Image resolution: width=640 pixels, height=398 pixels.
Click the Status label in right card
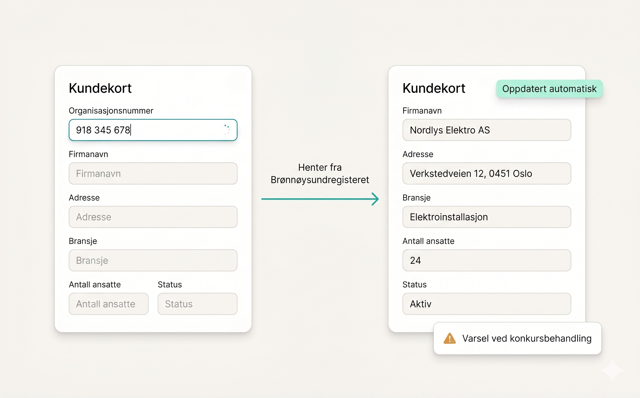[414, 285]
